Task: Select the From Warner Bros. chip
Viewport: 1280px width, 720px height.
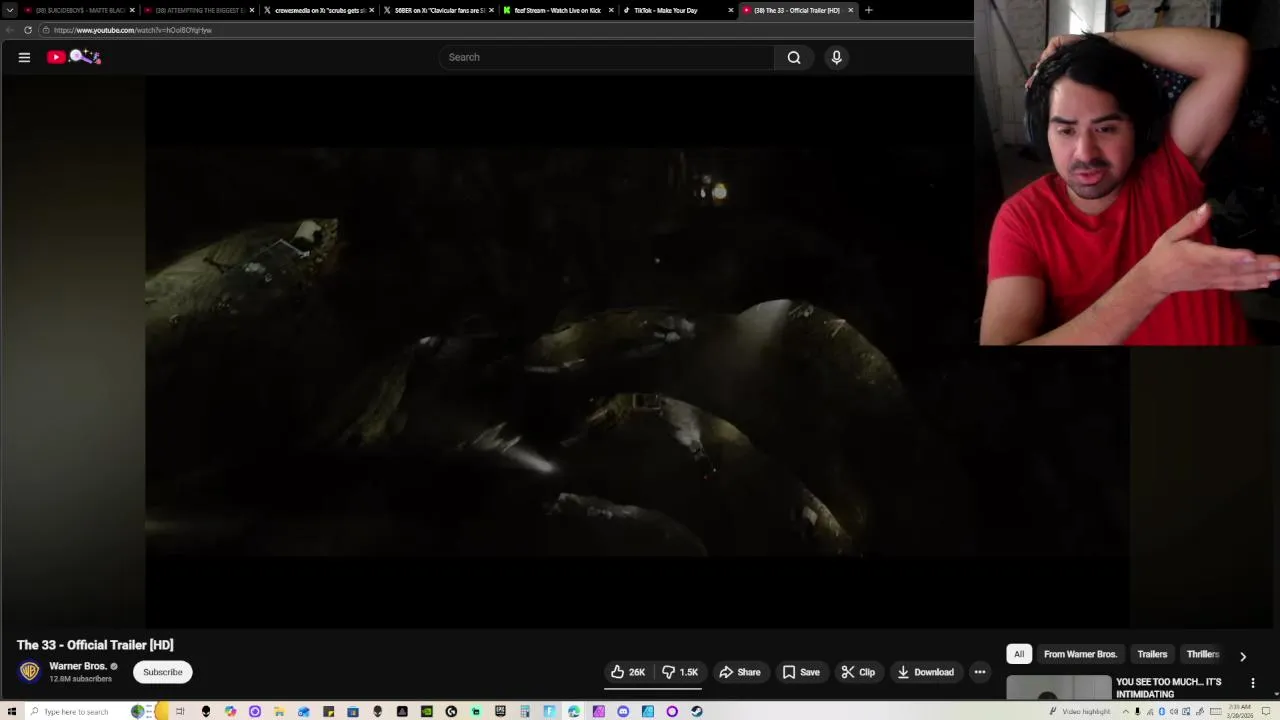Action: click(1080, 654)
